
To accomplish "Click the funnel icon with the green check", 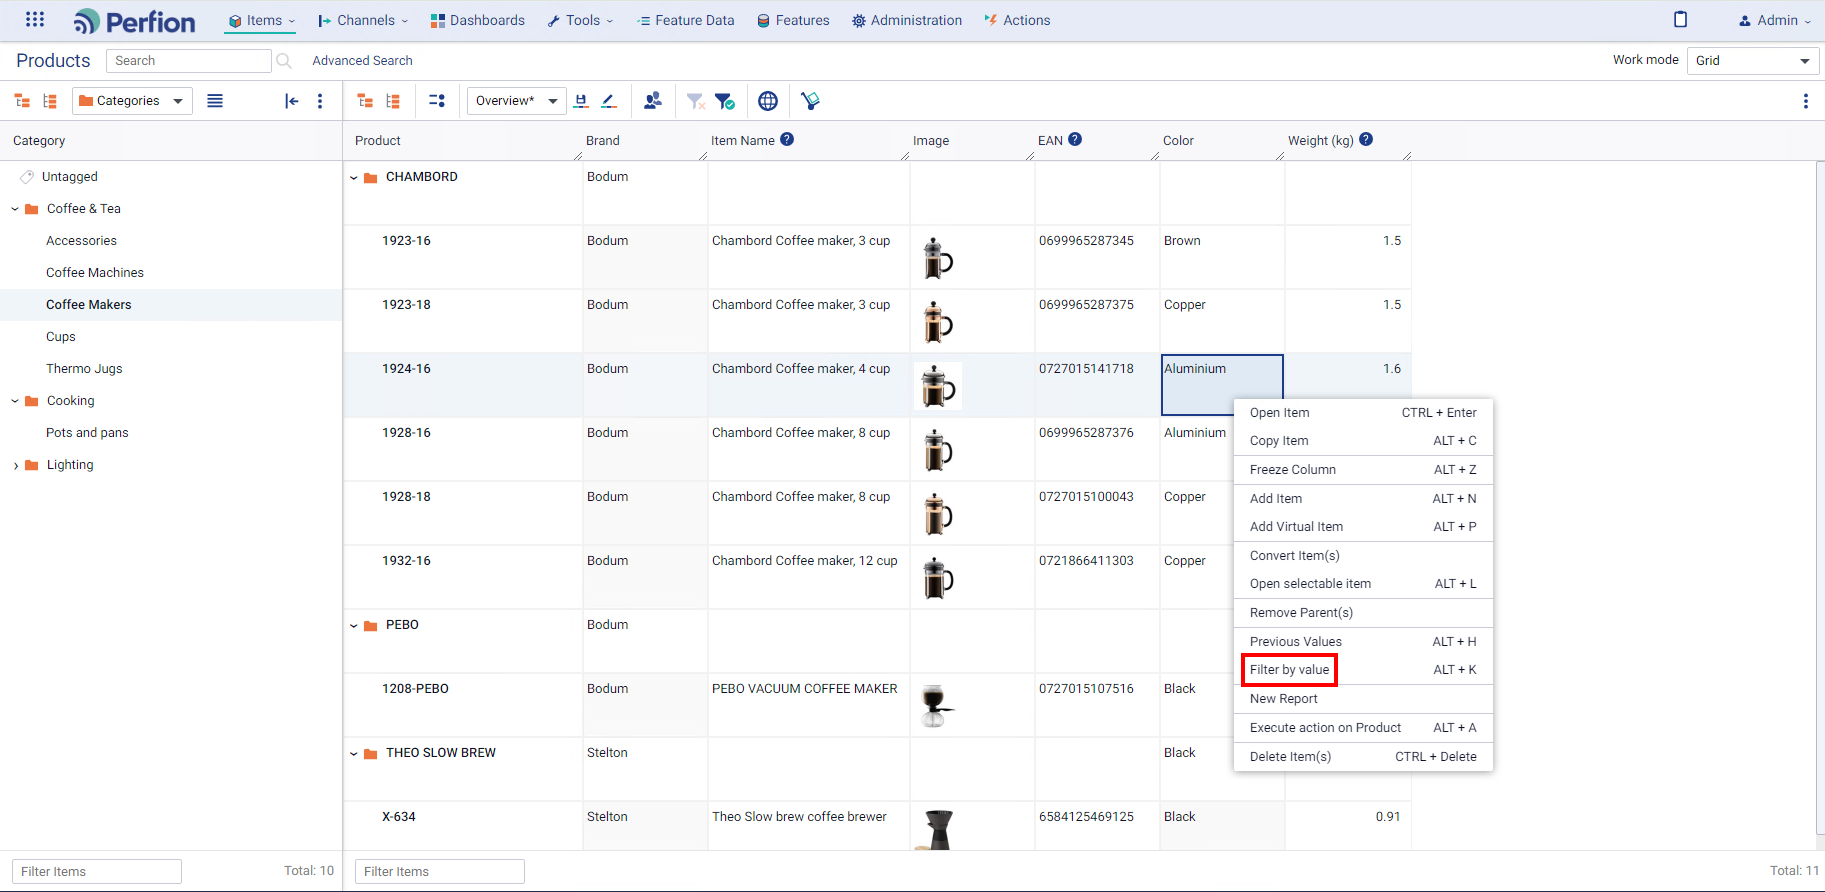I will tap(725, 101).
